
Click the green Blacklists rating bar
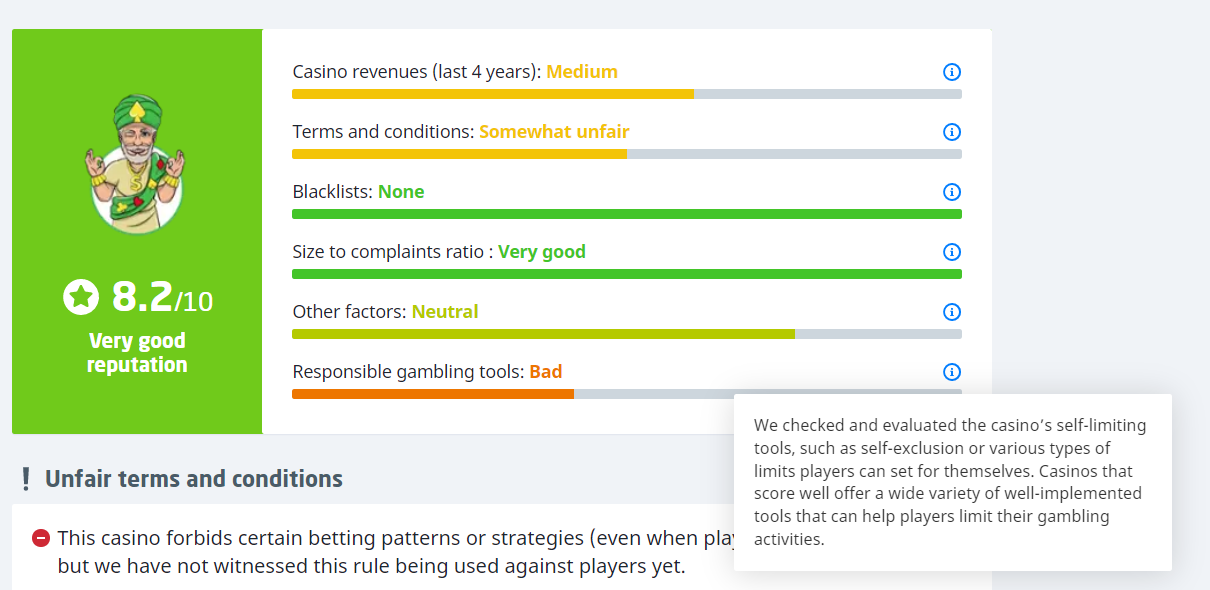click(626, 214)
